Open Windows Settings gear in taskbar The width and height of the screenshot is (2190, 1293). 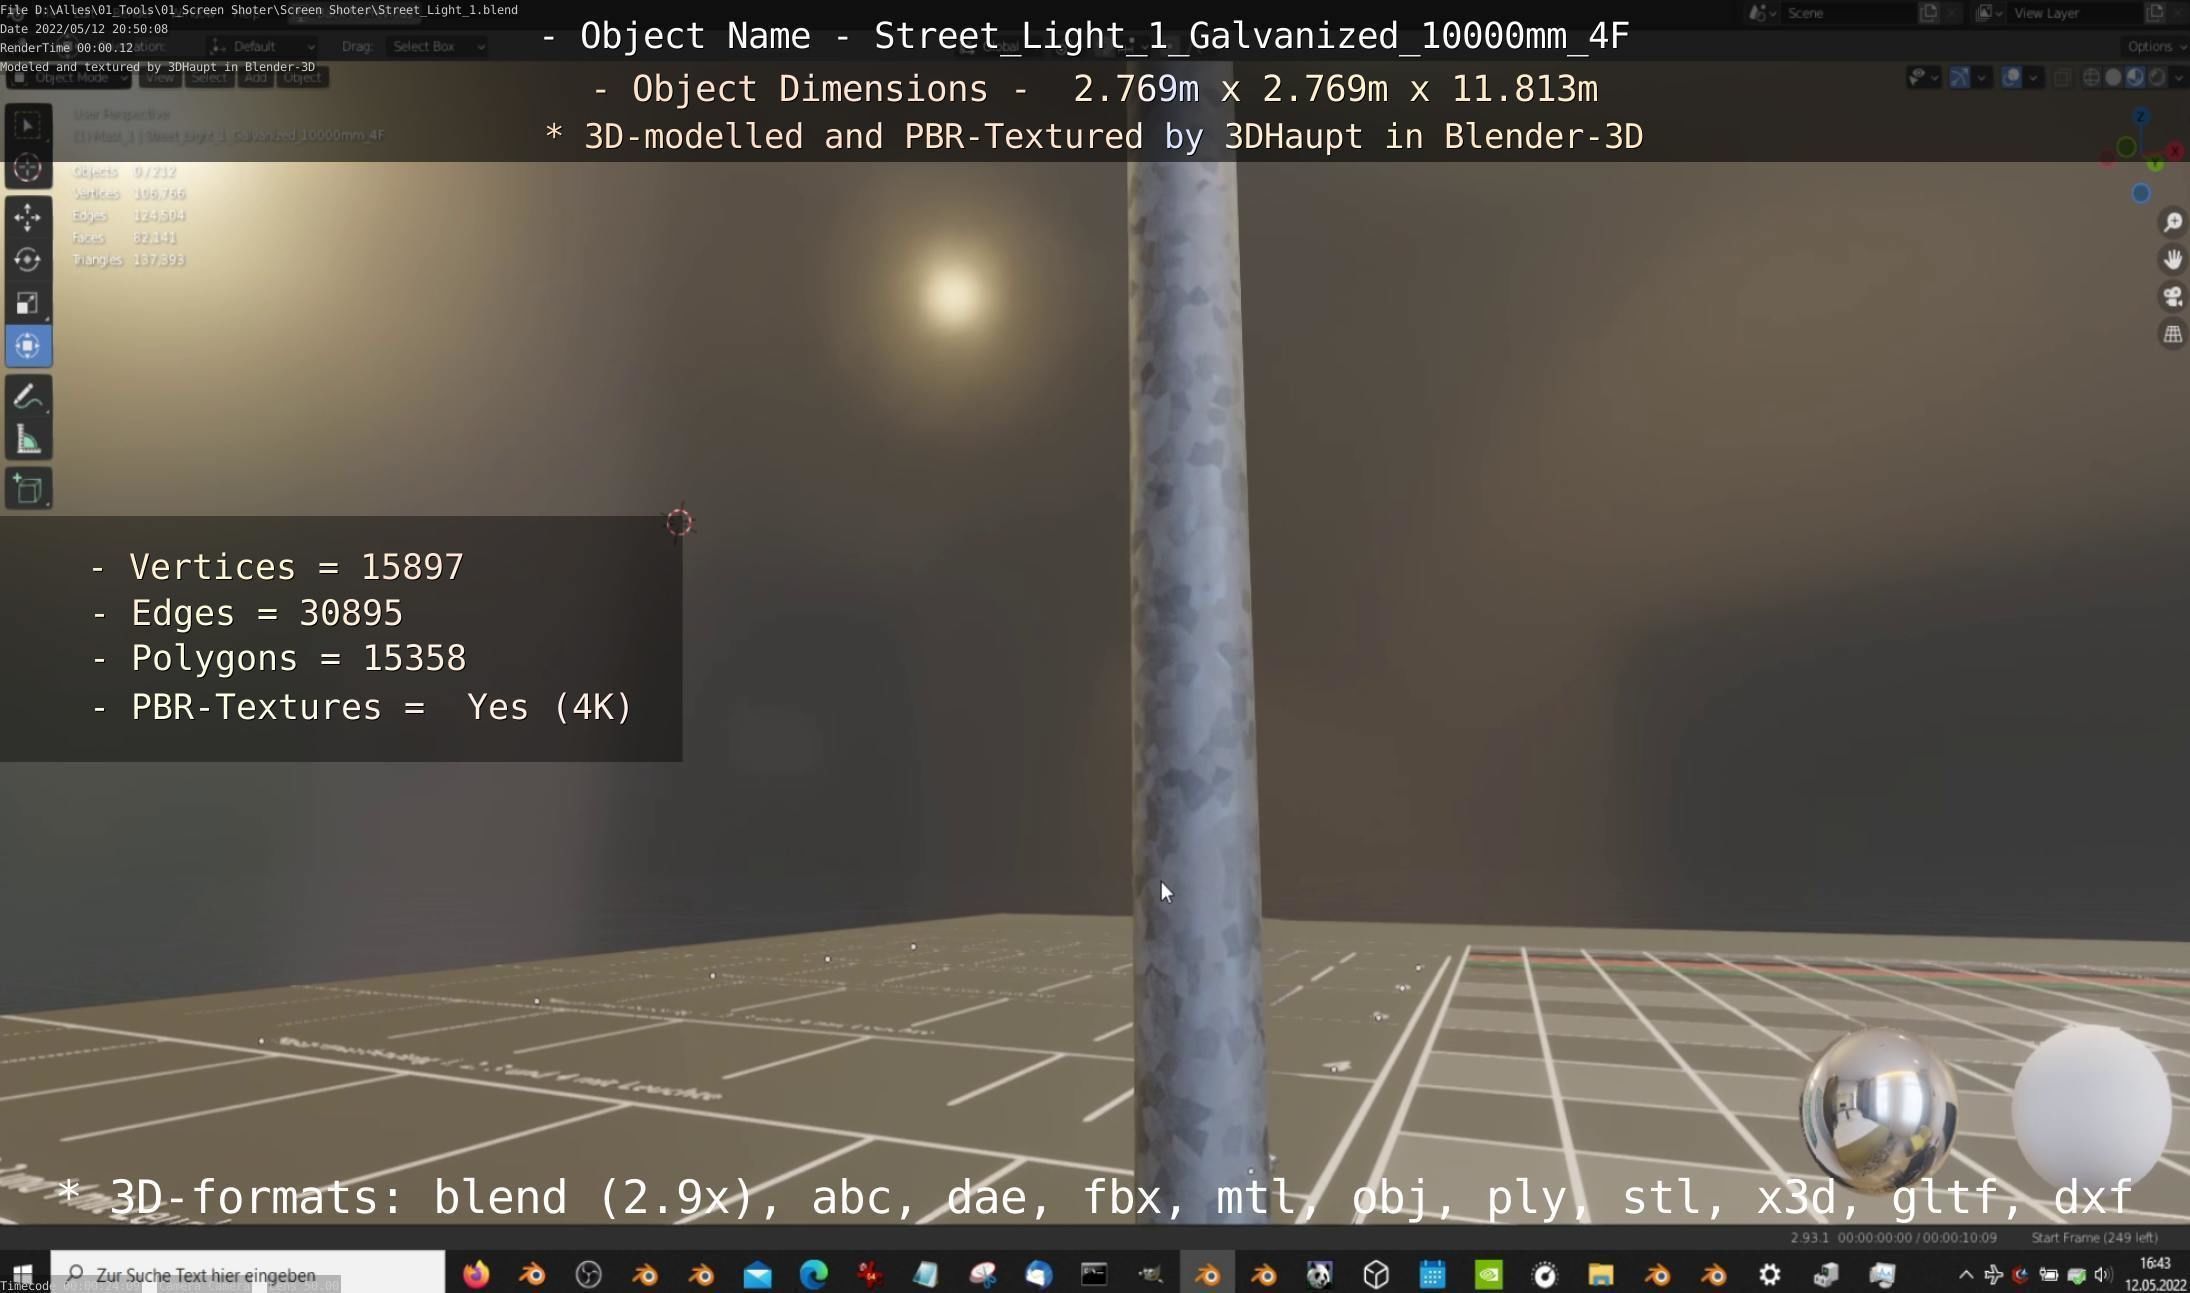[x=1770, y=1274]
